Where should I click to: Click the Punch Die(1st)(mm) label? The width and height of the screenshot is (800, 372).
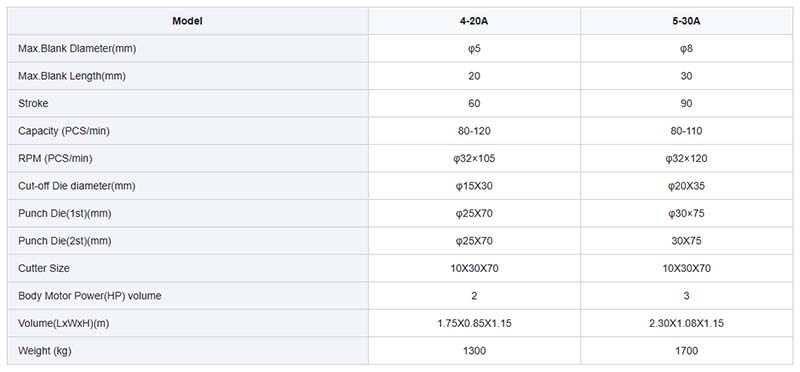coord(65,213)
